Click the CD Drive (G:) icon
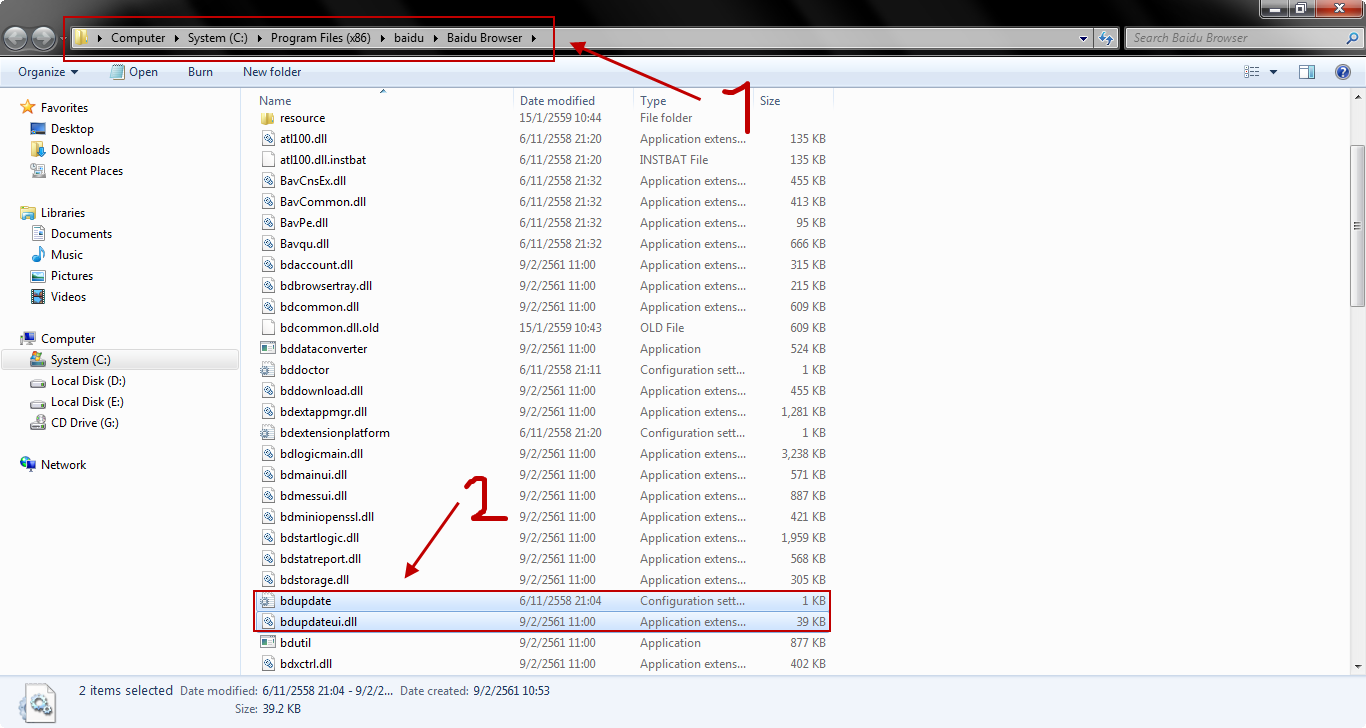The image size is (1366, 728). pos(38,423)
